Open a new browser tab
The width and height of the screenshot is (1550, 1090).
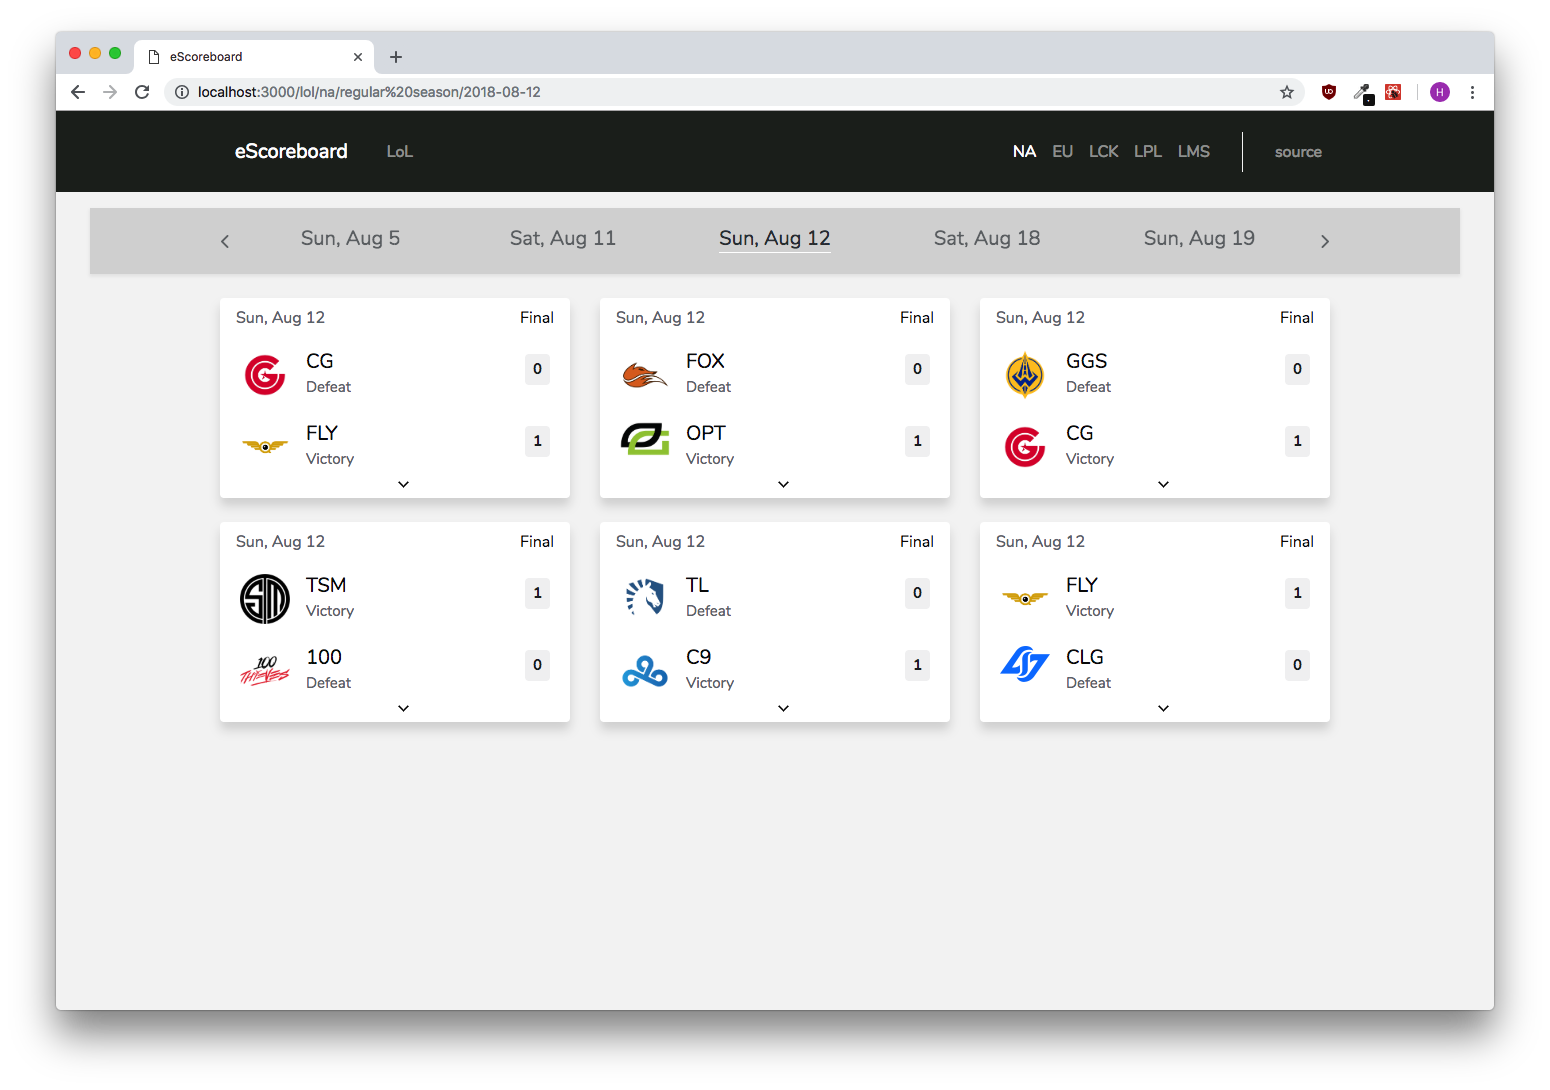(396, 57)
